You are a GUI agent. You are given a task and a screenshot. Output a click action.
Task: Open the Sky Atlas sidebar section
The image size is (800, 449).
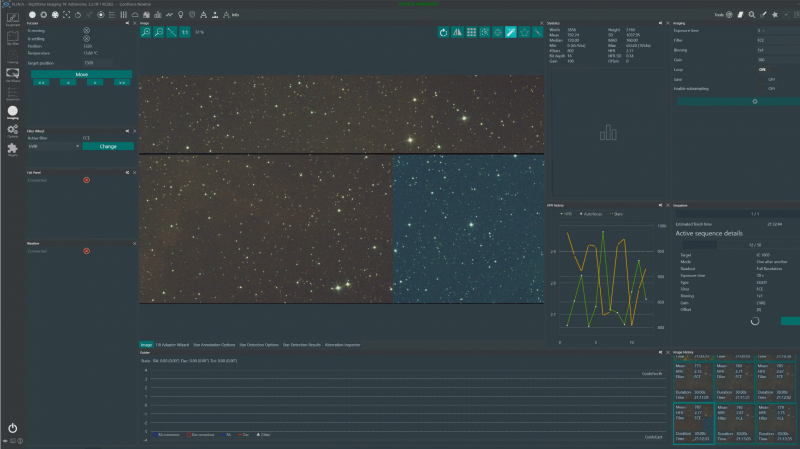point(12,38)
